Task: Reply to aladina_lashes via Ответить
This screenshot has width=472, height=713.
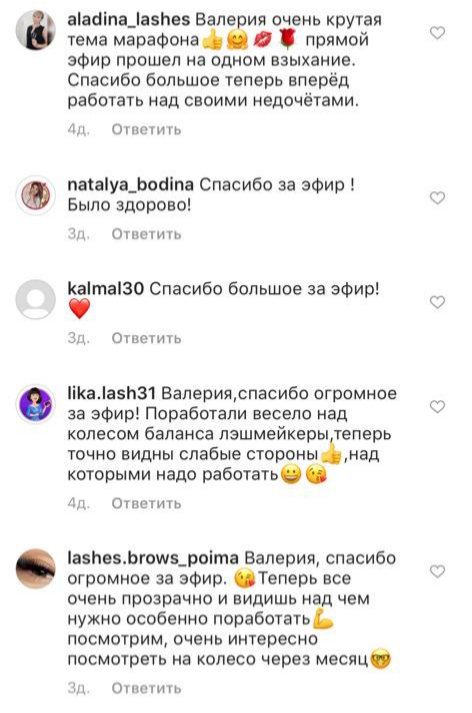Action: [x=146, y=130]
